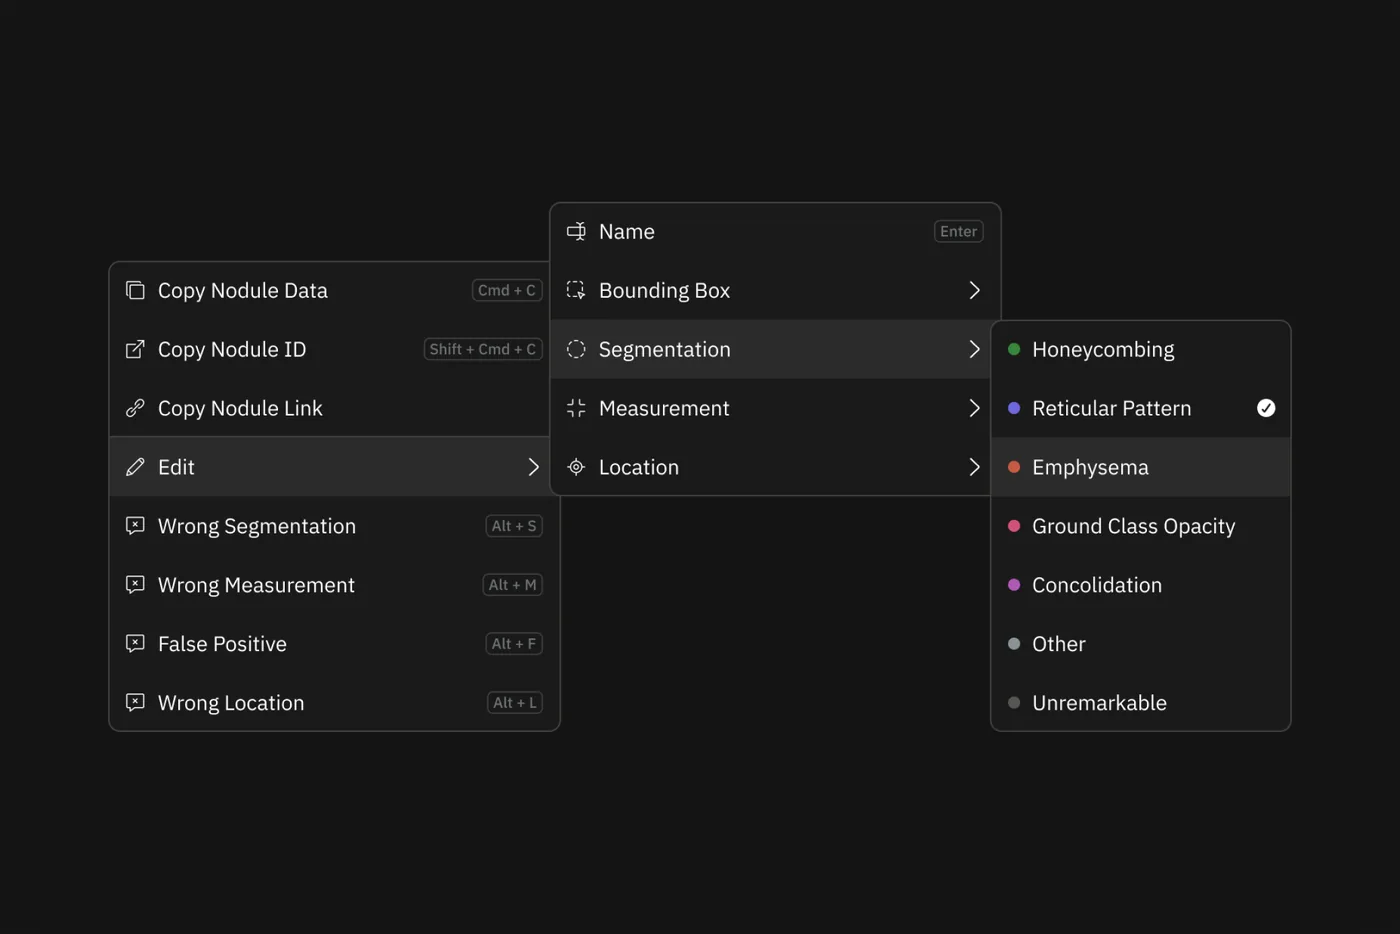Image resolution: width=1400 pixels, height=934 pixels.
Task: Click the flag icon beside Wrong Measurement
Action: pos(135,585)
